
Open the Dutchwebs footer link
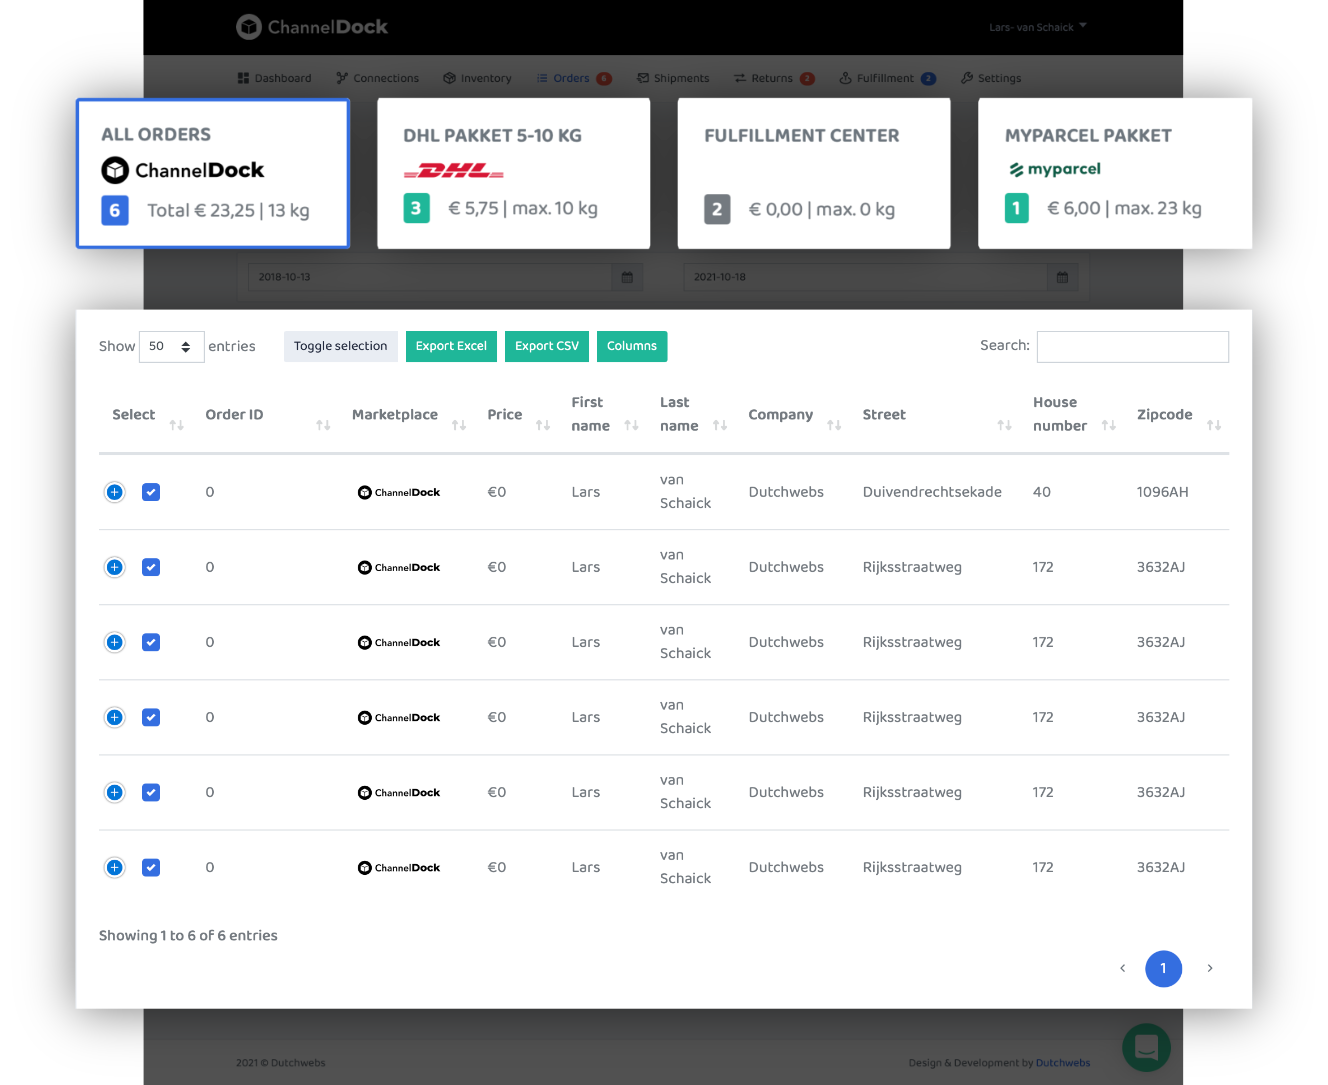click(x=1063, y=1063)
